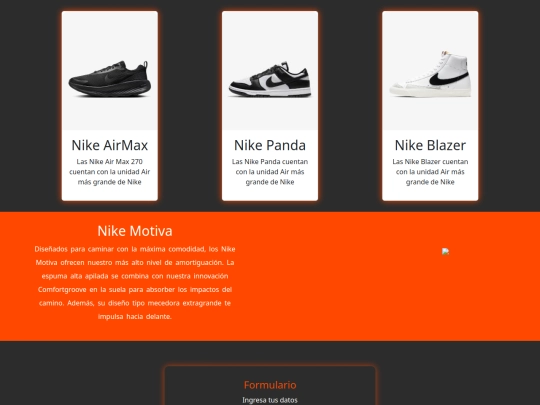This screenshot has height=405, width=540.
Task: Click the Ingresa tus datos text
Action: coord(270,400)
